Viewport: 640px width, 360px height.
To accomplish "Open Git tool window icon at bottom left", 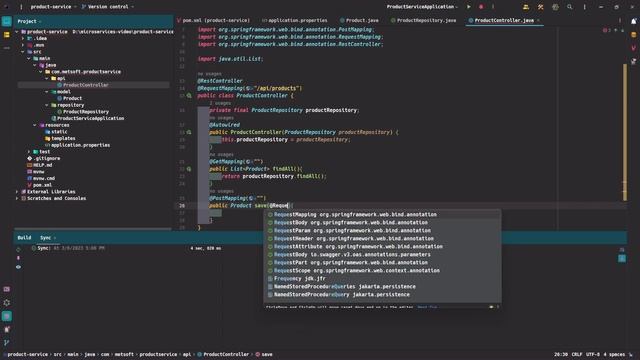I will click(x=7, y=342).
